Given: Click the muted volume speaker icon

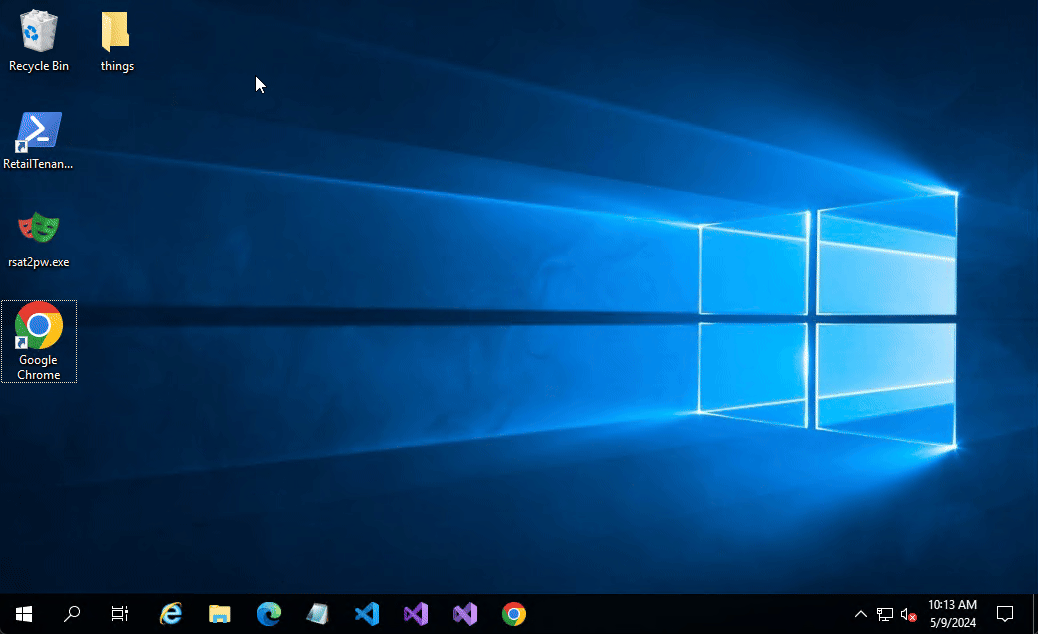Looking at the screenshot, I should [x=908, y=614].
